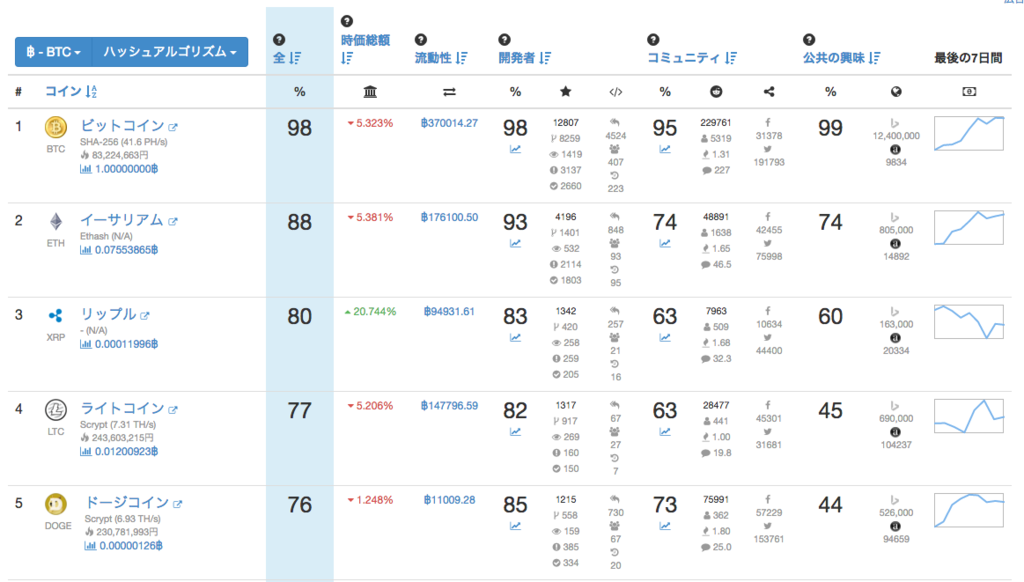Sort by コミュニティ column
1024x582 pixels.
692,58
